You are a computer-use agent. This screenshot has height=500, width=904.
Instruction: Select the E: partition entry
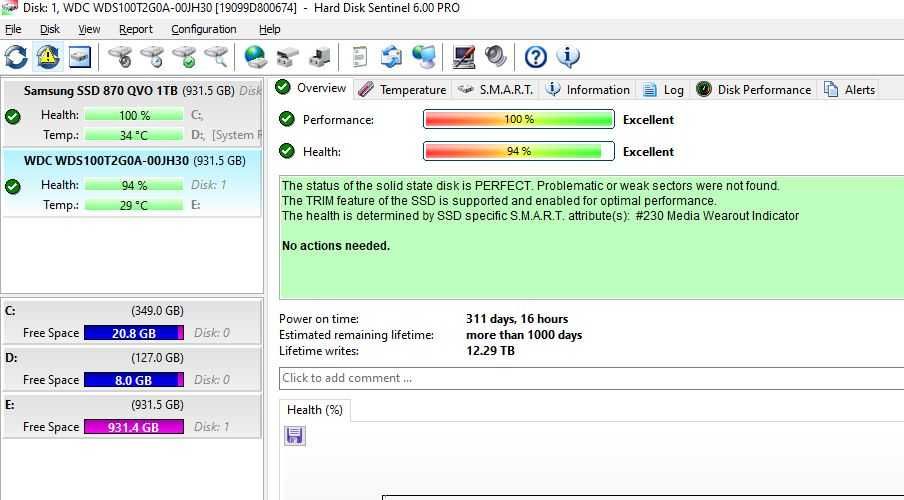tap(133, 415)
